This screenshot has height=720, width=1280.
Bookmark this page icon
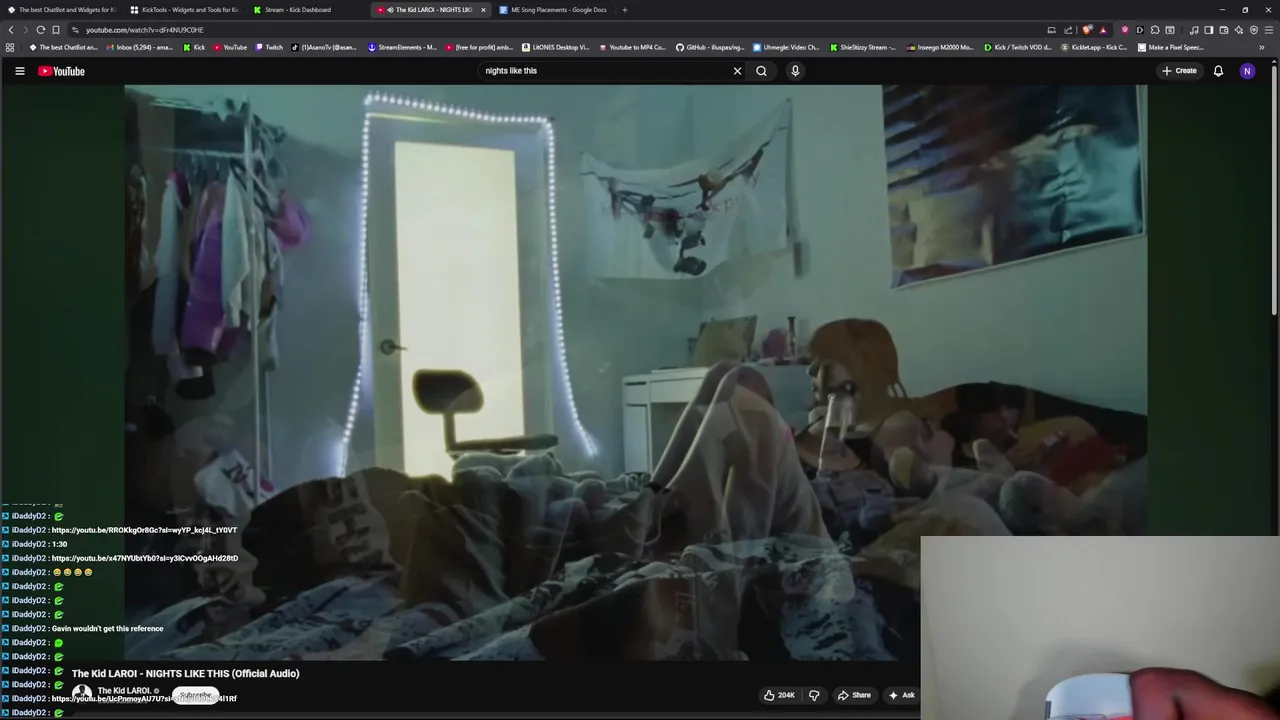[56, 30]
